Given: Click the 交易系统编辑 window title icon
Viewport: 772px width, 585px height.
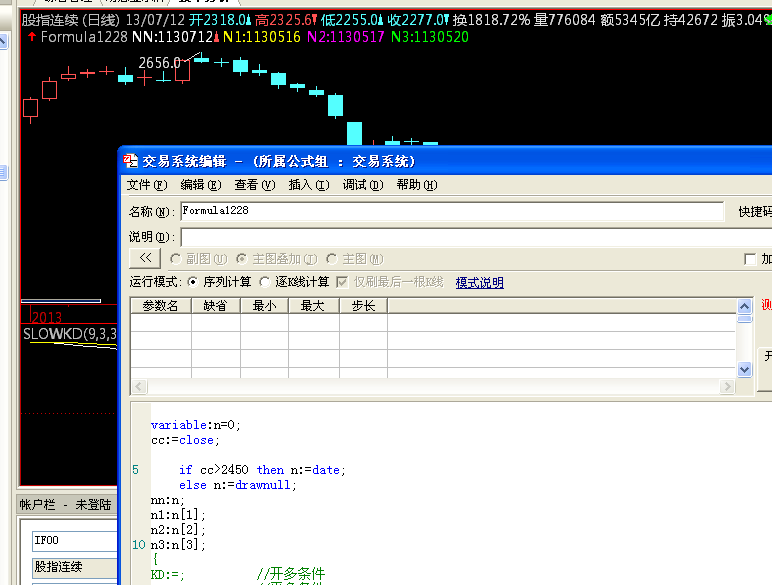Looking at the screenshot, I should [x=130, y=161].
